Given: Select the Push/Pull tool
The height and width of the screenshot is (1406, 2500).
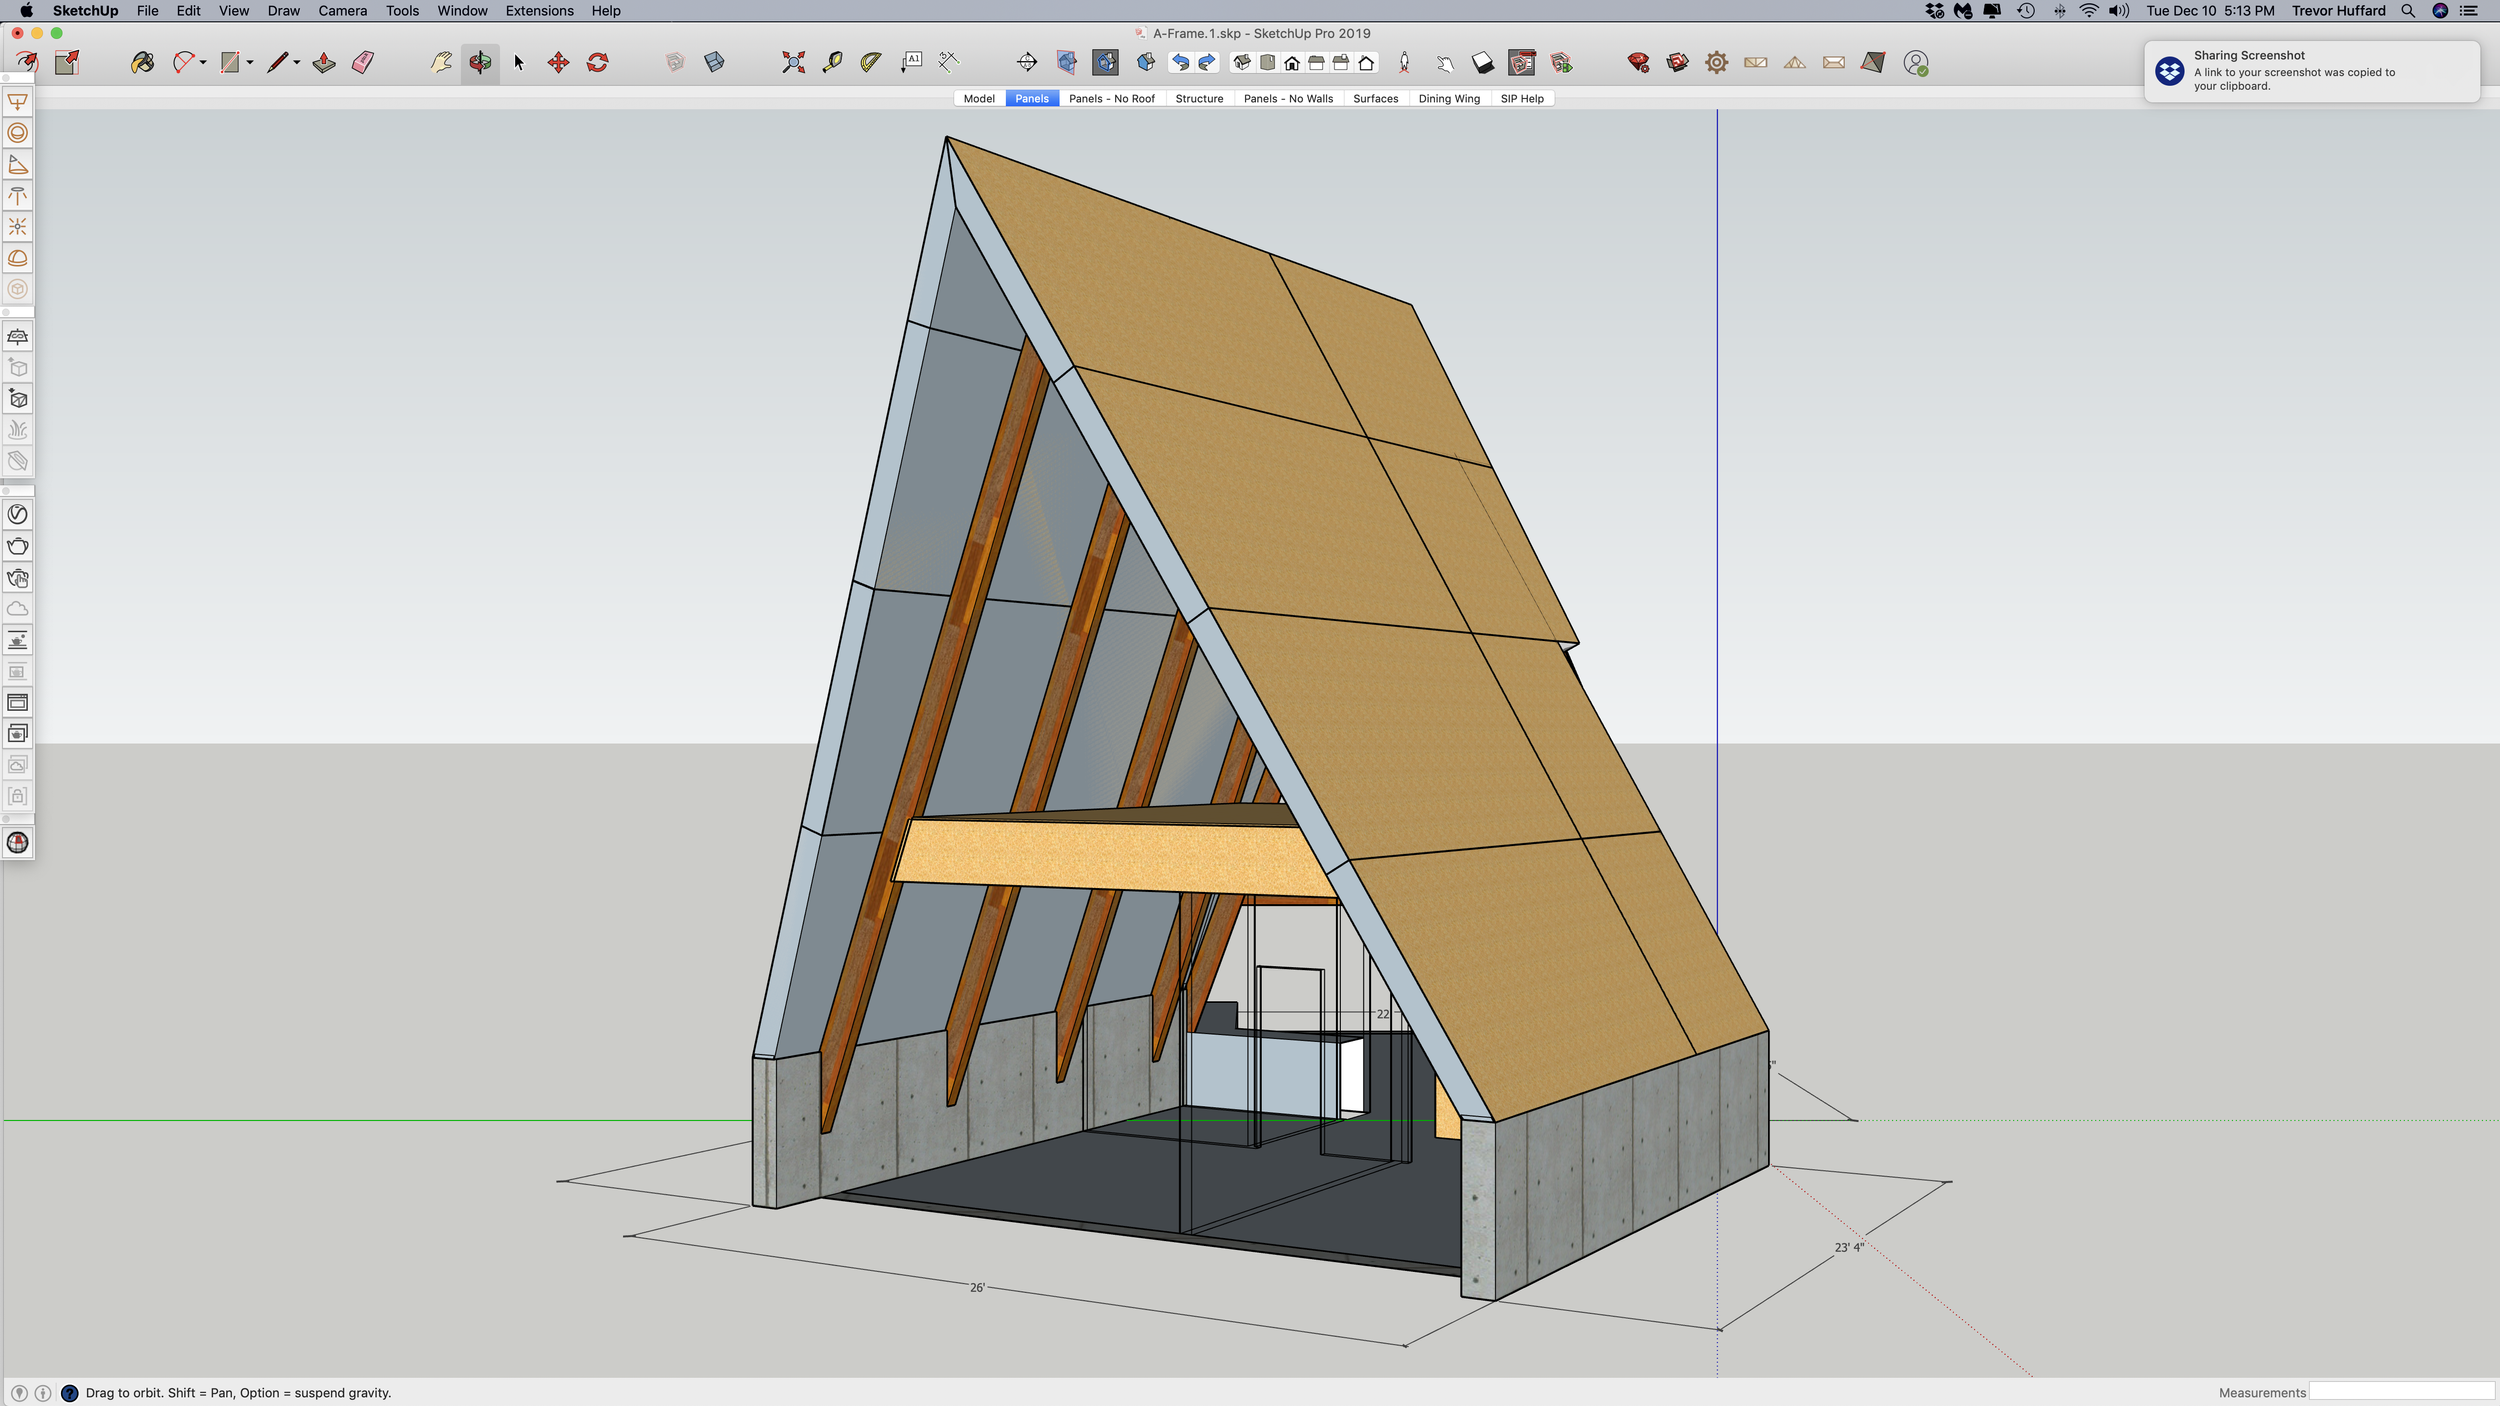Looking at the screenshot, I should [324, 63].
